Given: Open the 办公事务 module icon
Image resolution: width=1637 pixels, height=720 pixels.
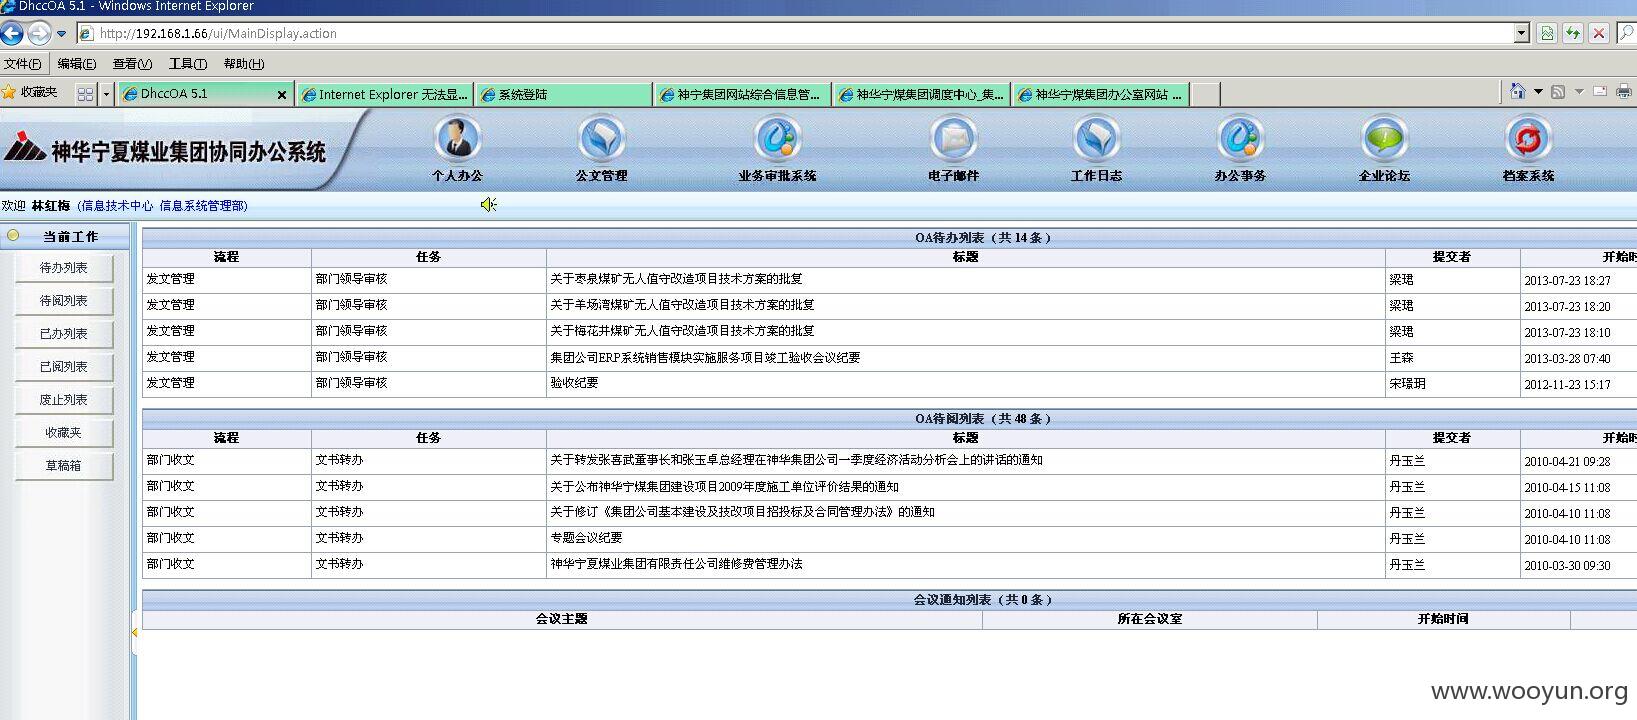Looking at the screenshot, I should coord(1241,138).
